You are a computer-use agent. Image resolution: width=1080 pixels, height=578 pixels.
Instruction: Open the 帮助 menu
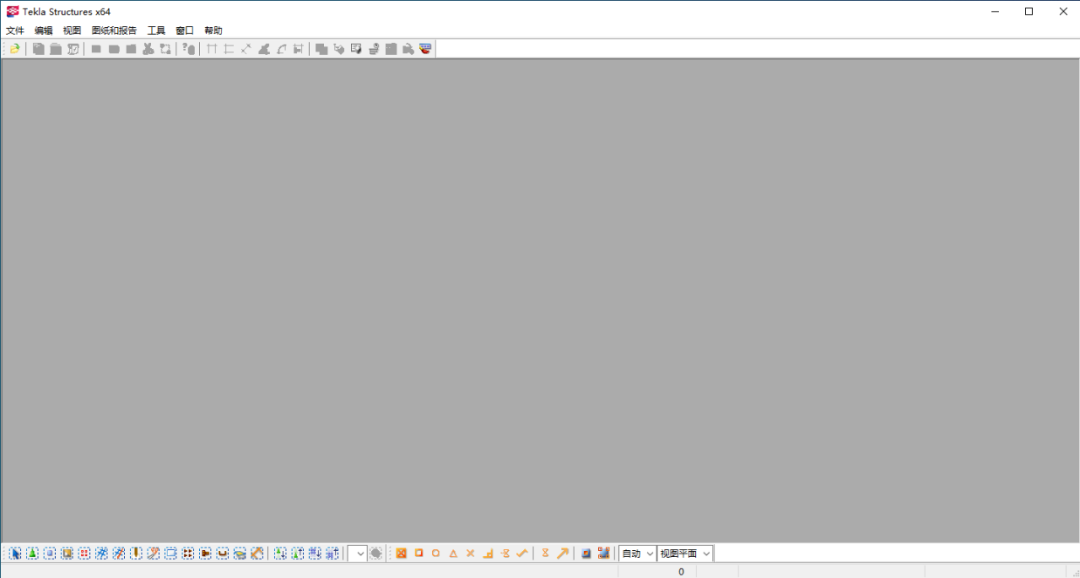(x=213, y=30)
